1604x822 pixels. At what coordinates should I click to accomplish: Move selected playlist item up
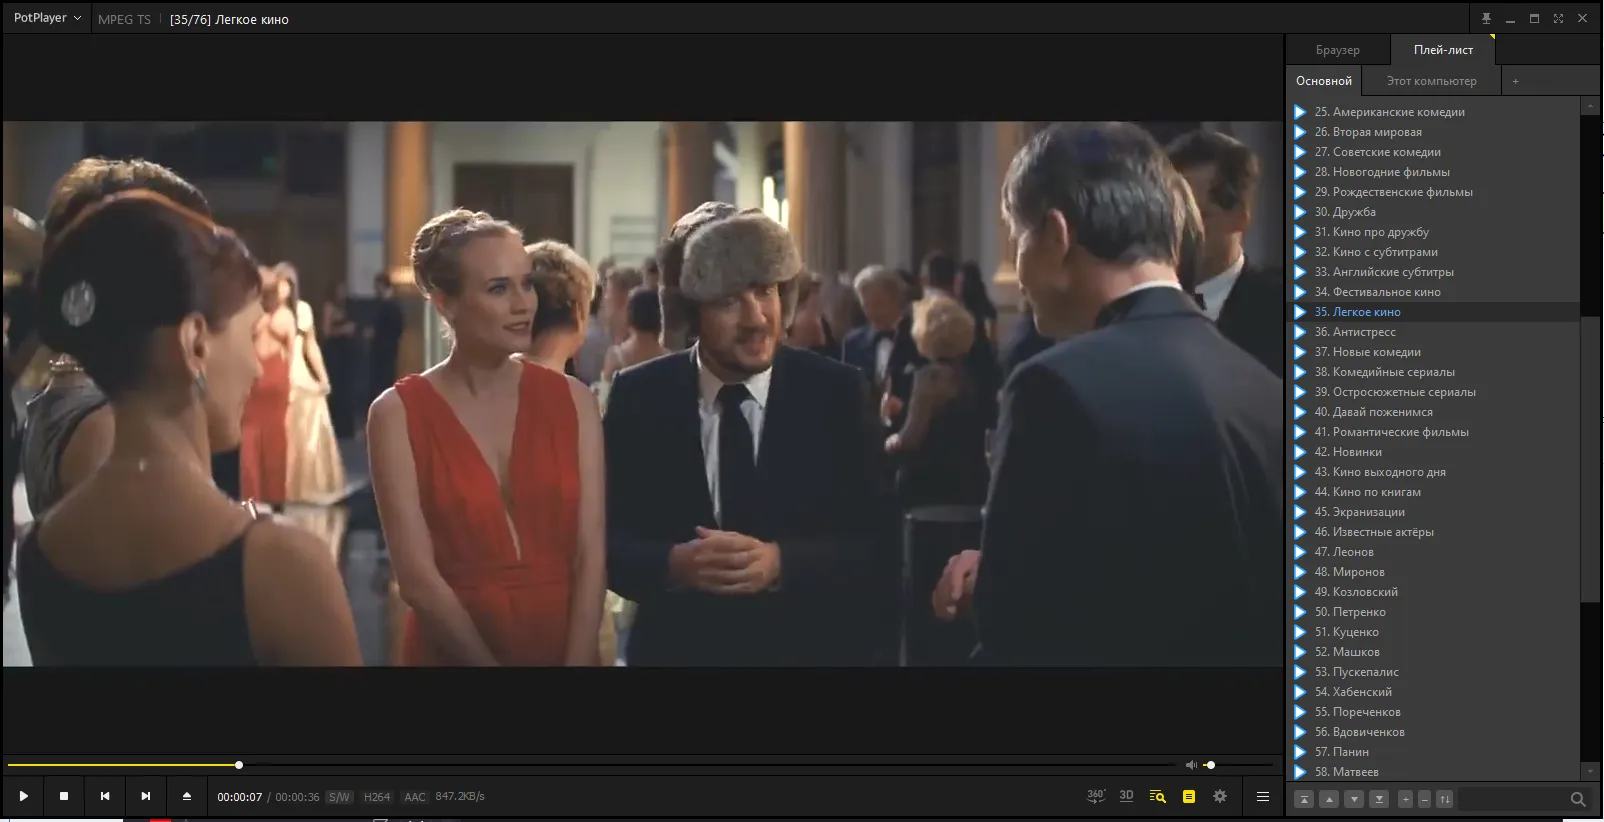coord(1329,799)
